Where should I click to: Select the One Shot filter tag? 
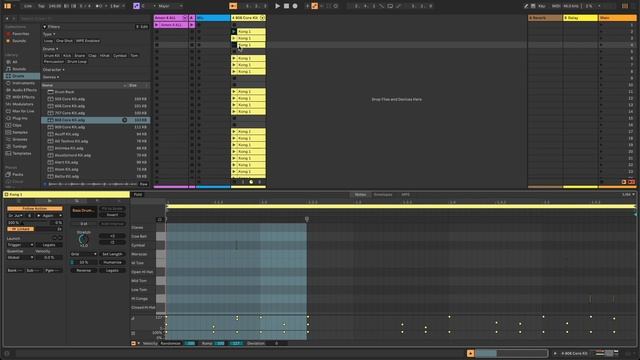pos(64,41)
